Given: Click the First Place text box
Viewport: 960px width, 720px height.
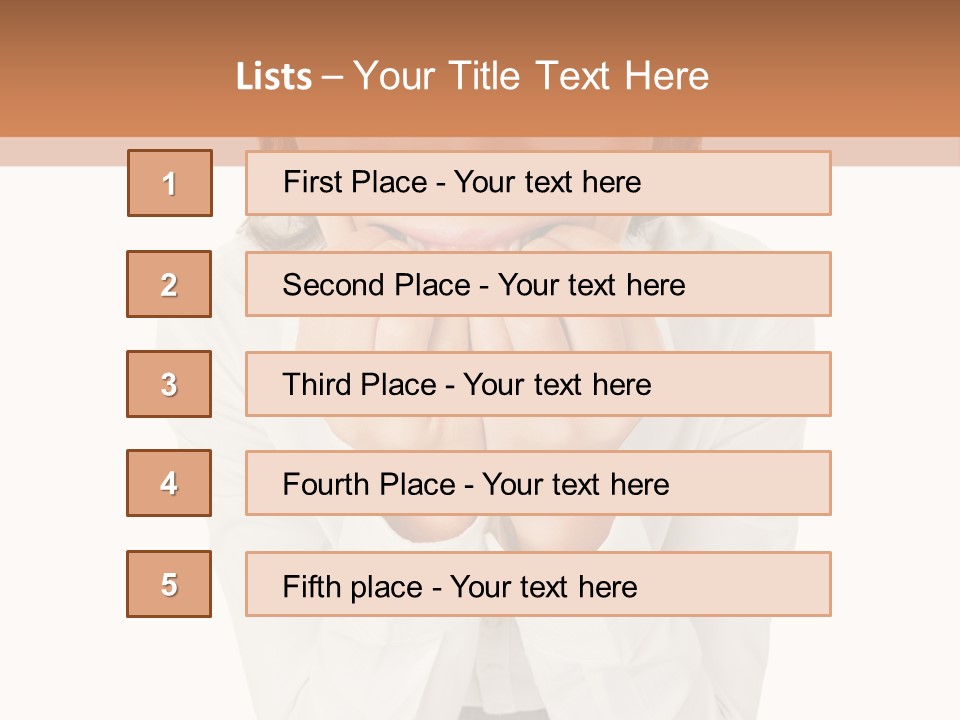Looking at the screenshot, I should [538, 183].
